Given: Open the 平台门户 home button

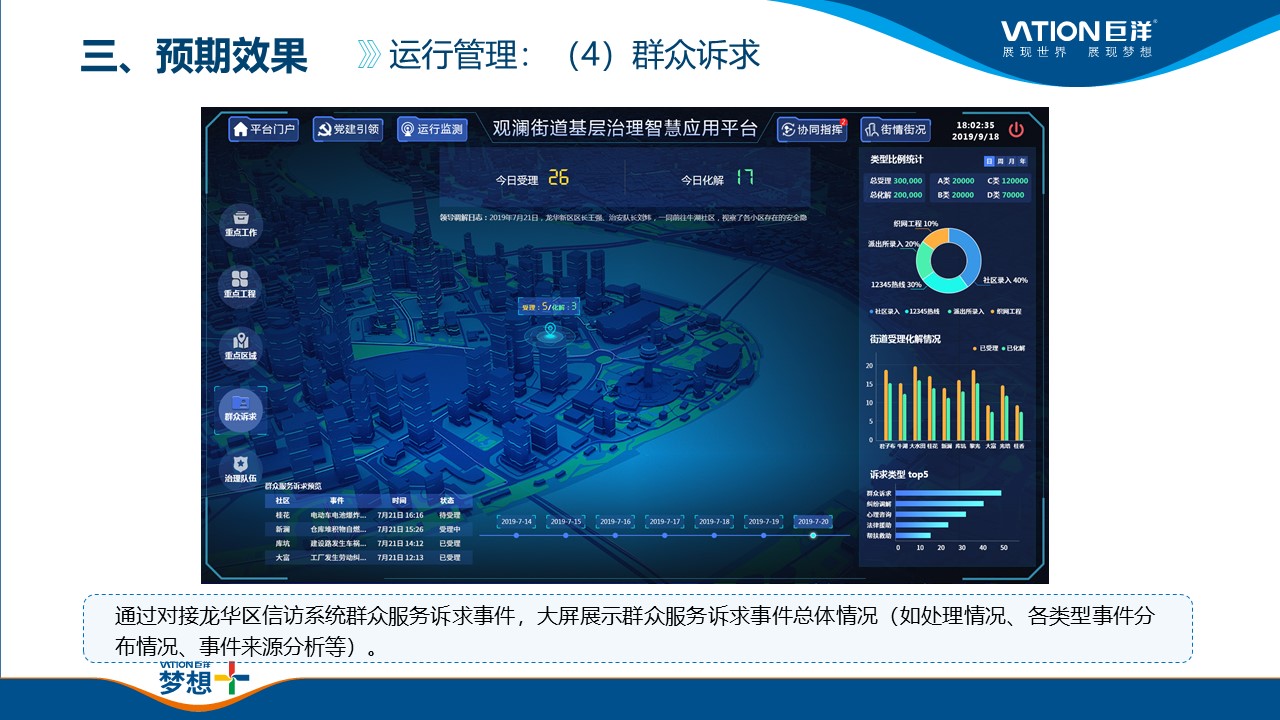Looking at the screenshot, I should pyautogui.click(x=264, y=129).
